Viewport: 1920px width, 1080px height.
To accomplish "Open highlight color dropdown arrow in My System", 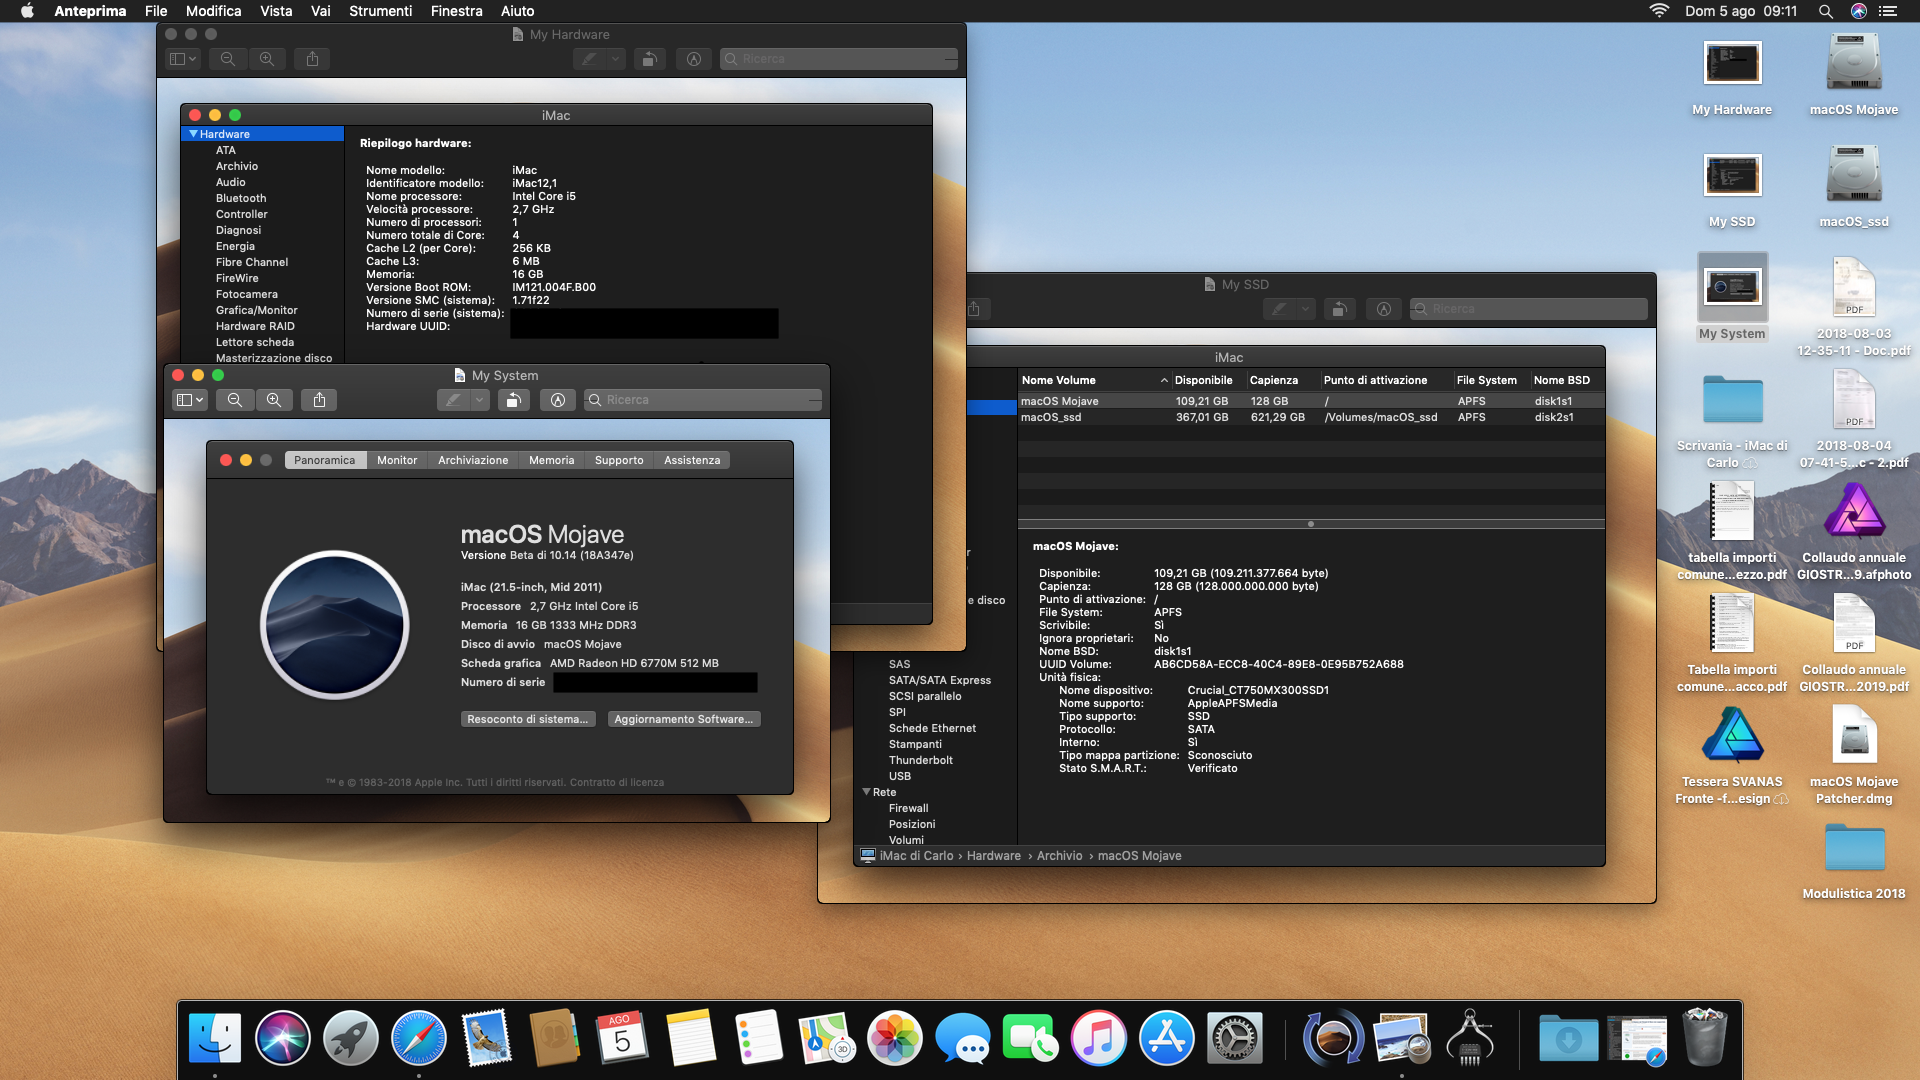I will (480, 400).
